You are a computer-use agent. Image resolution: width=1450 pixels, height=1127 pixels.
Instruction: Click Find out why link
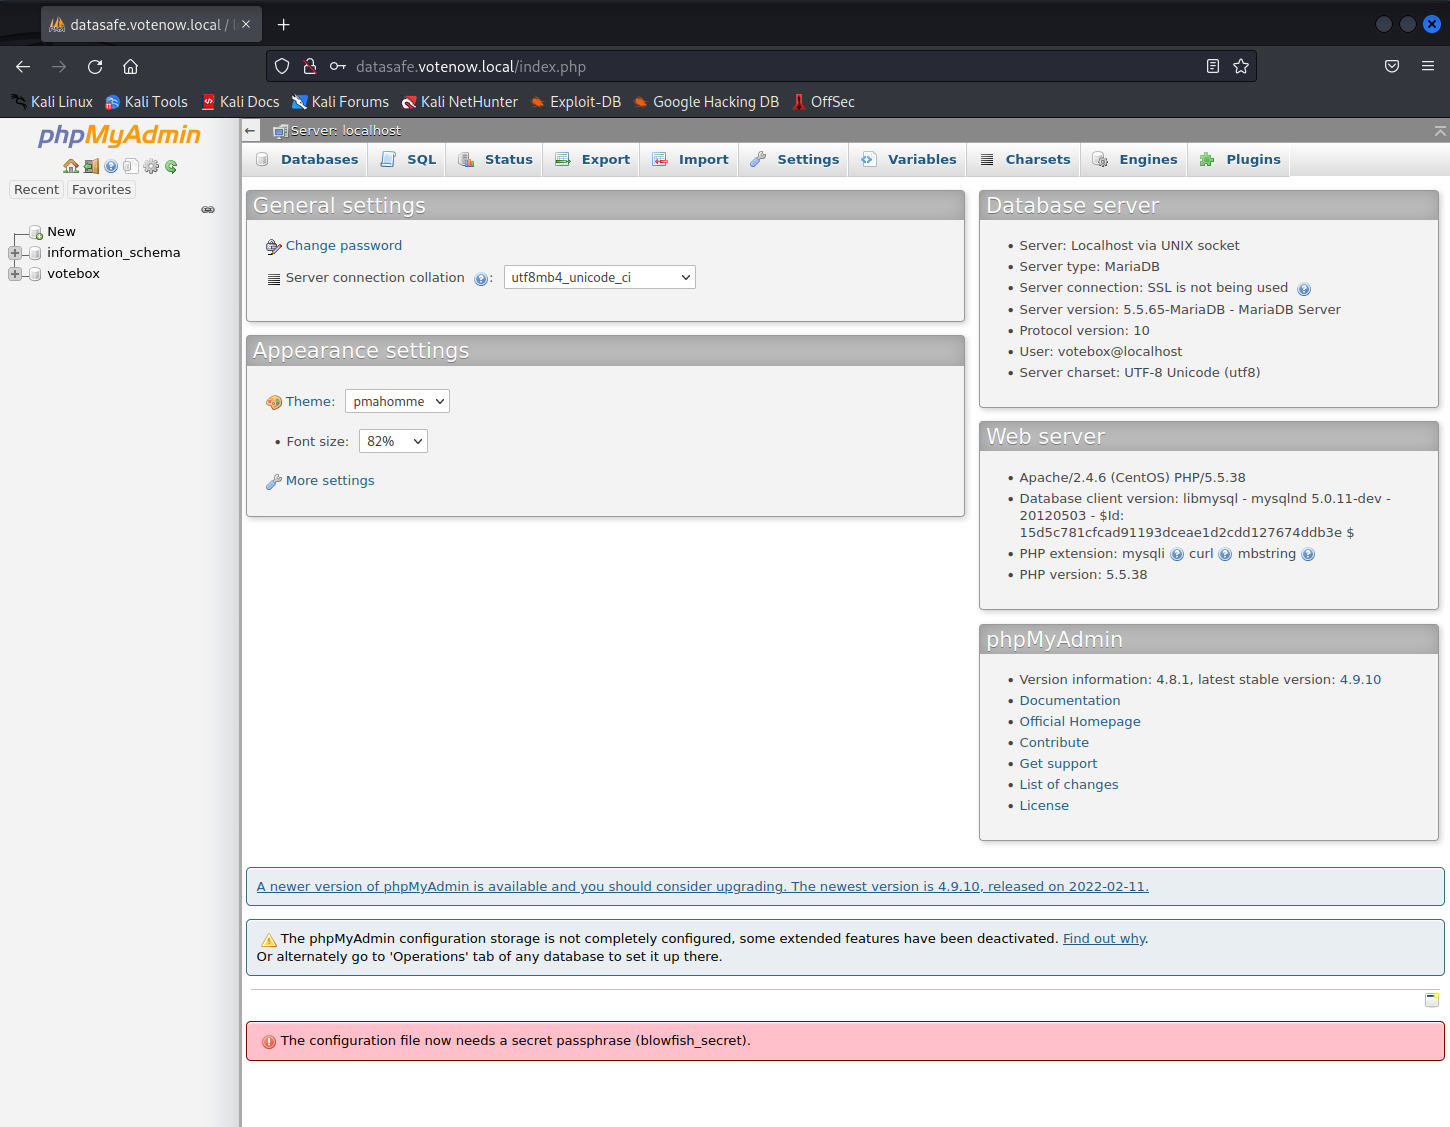(1105, 939)
